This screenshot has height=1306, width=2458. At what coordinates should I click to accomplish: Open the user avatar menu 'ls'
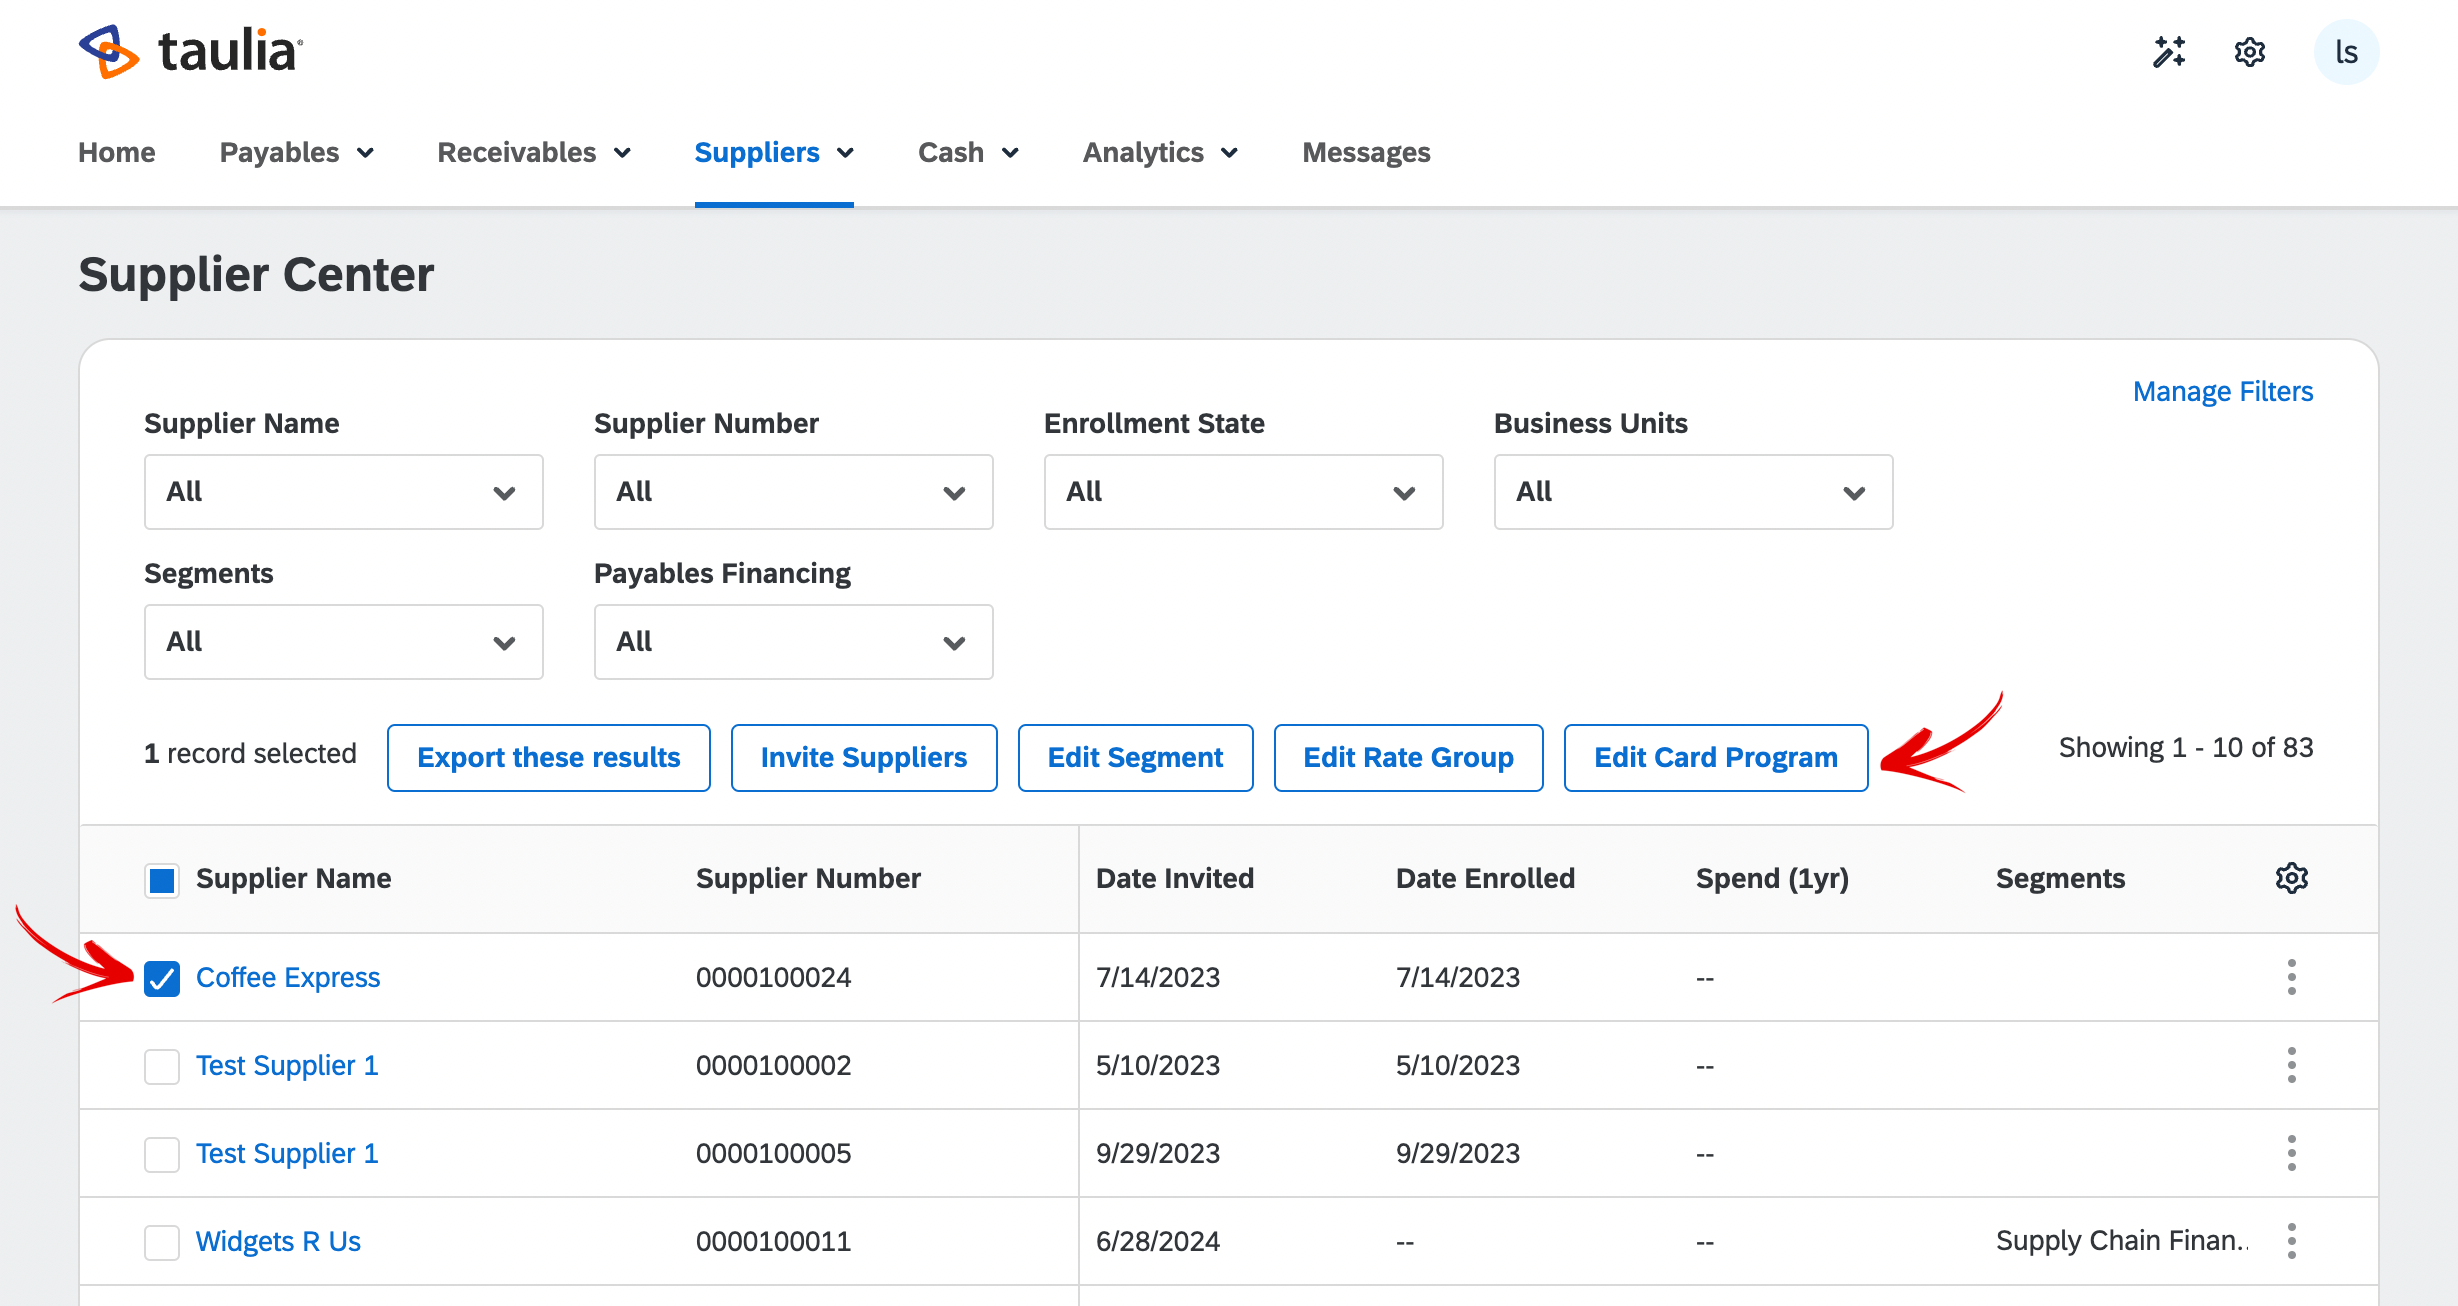[x=2346, y=52]
